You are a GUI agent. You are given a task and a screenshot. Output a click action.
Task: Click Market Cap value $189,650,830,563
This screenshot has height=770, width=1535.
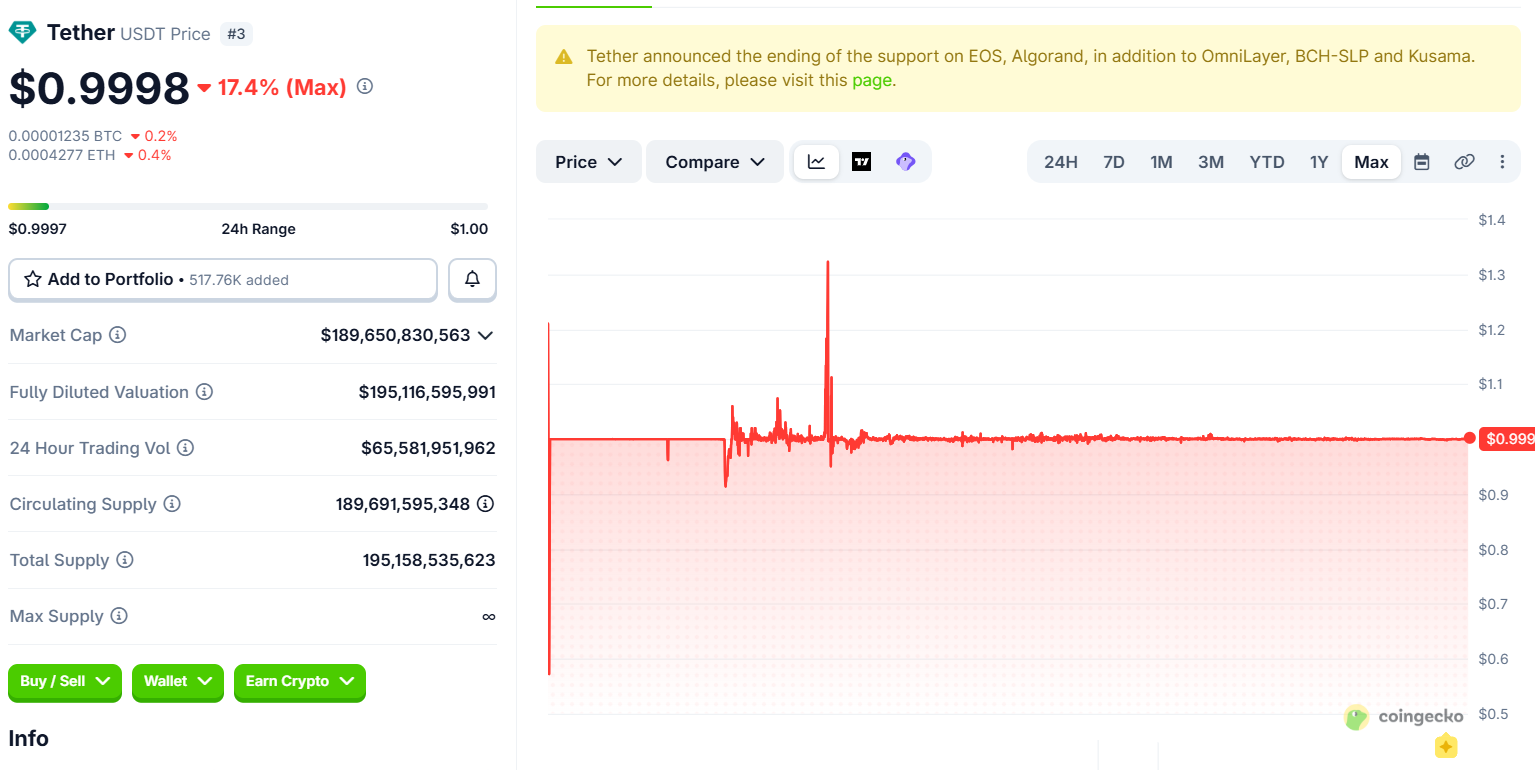395,335
